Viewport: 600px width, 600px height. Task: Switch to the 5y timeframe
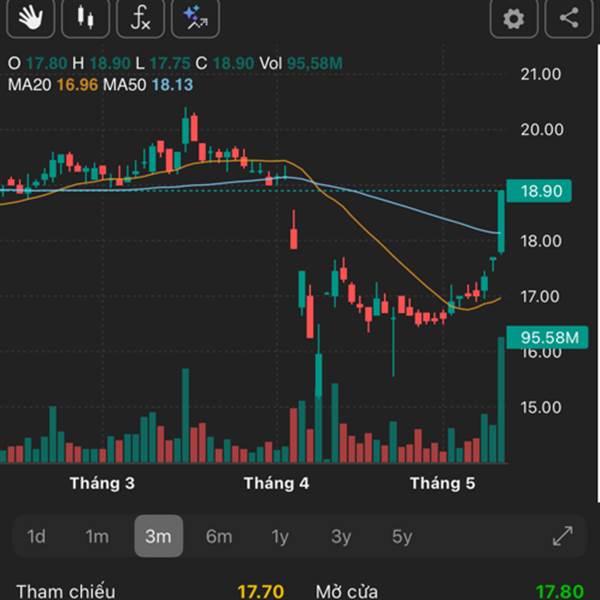coord(402,536)
